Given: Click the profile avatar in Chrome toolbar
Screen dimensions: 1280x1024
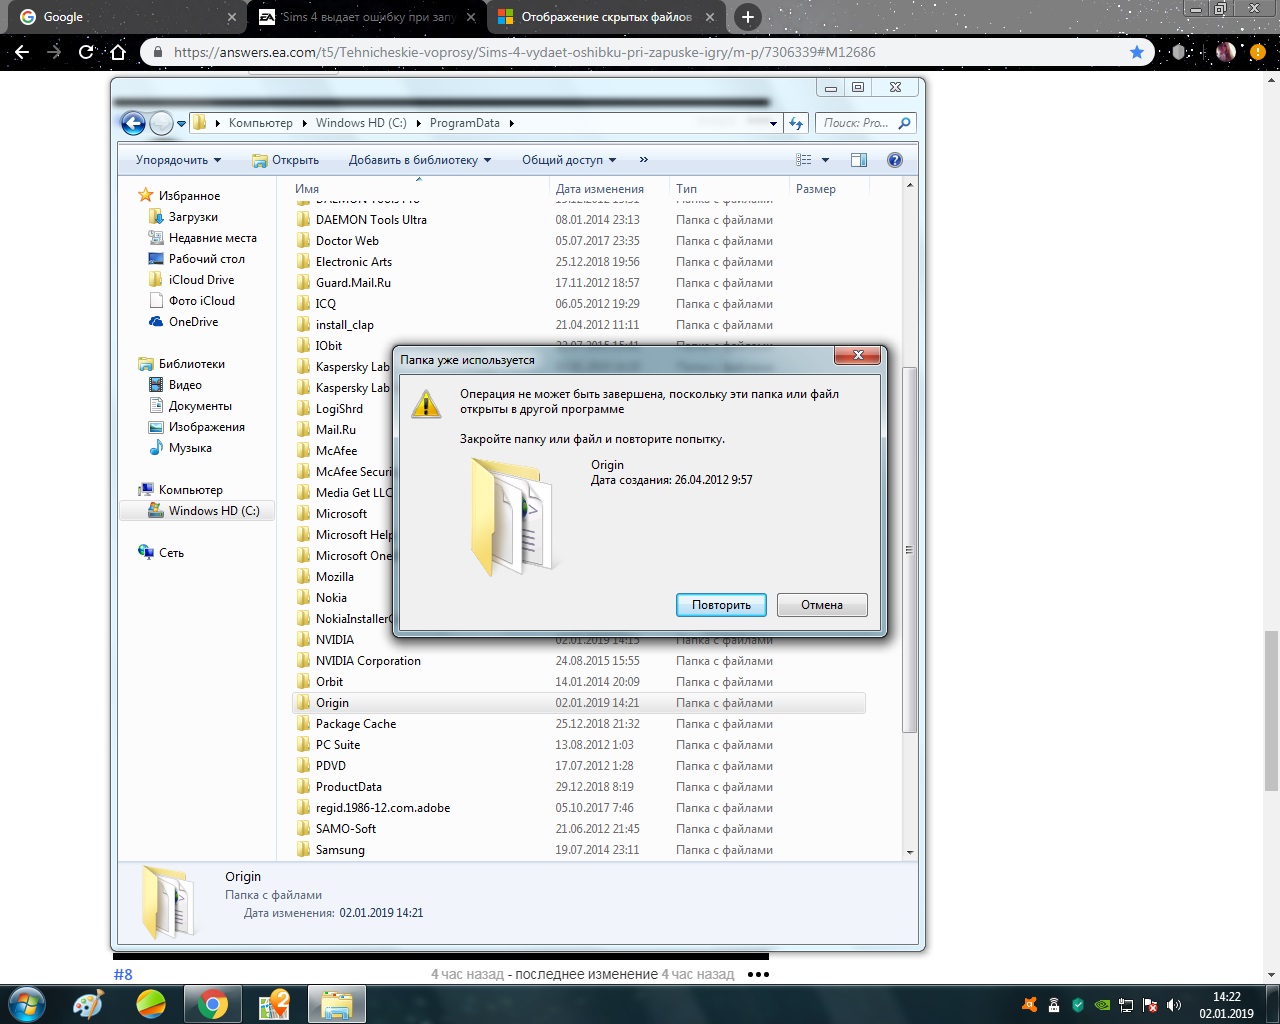Looking at the screenshot, I should [x=1225, y=52].
